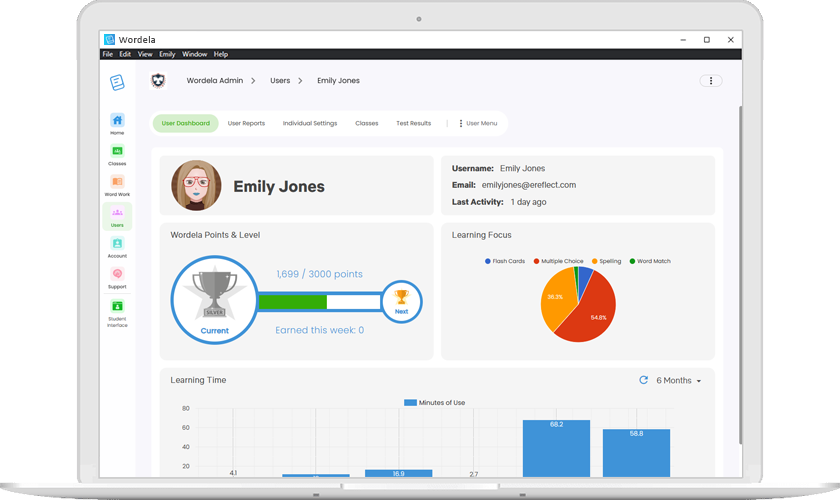Viewport: 840px width, 500px height.
Task: Click the Users breadcrumb link
Action: point(280,80)
